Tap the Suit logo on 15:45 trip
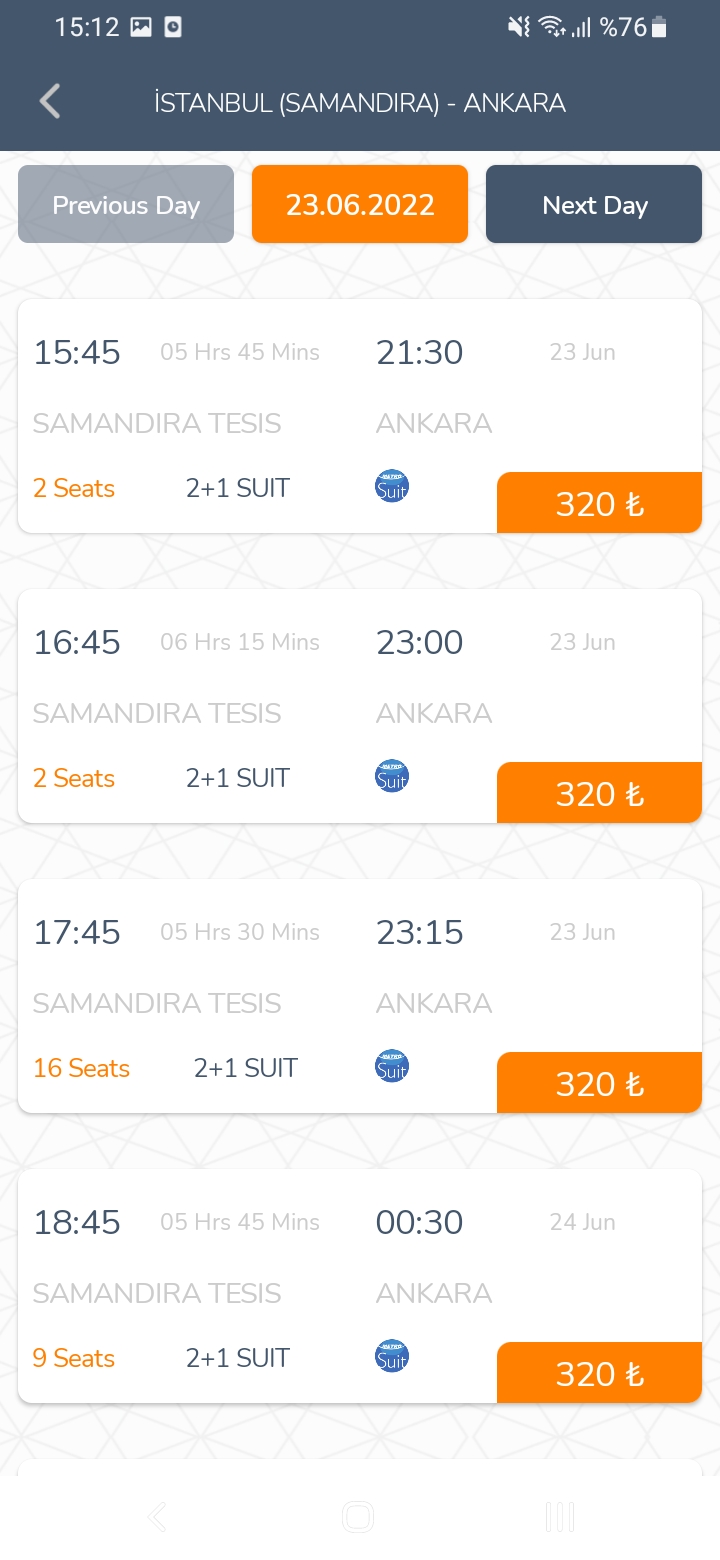 392,487
